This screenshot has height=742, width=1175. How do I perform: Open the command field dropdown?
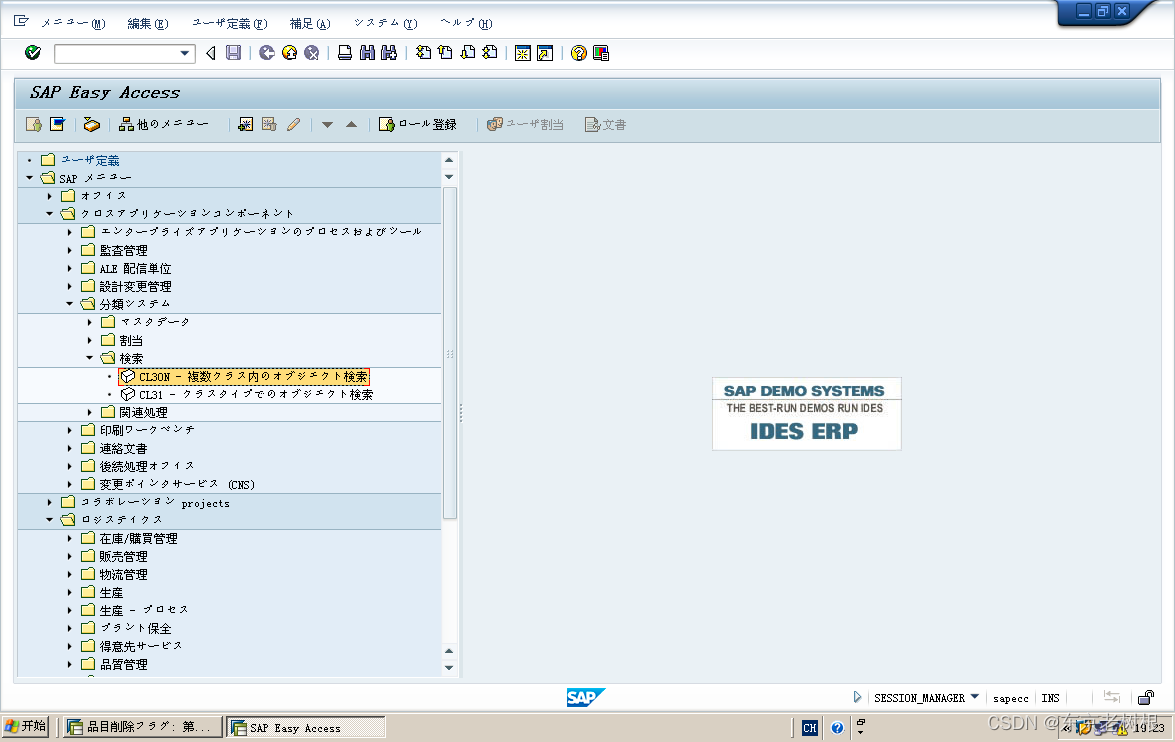(x=184, y=52)
